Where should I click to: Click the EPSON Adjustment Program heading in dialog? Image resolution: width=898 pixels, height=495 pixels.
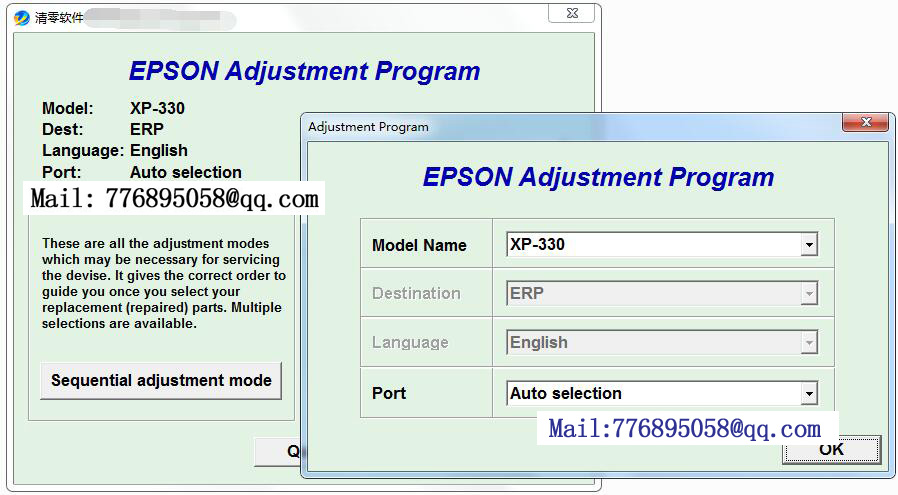coord(598,177)
